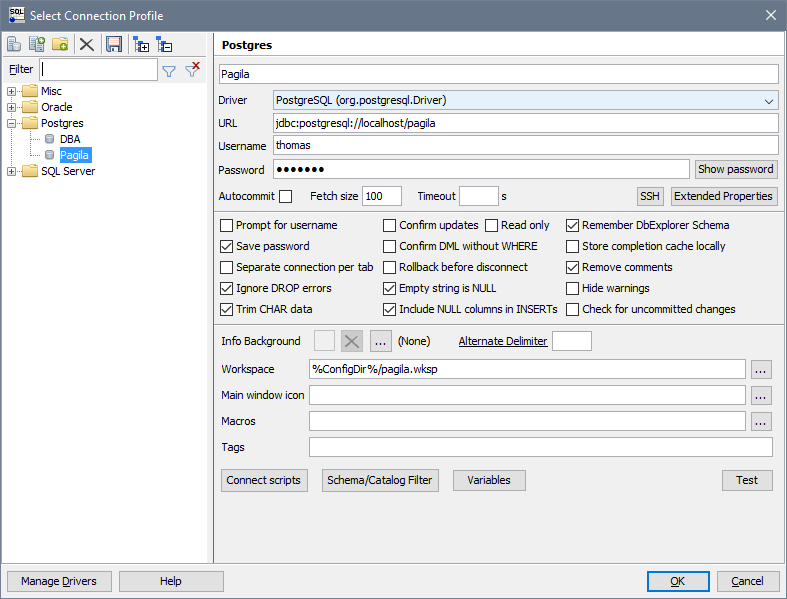Expand all tree groups toolbar icon
Screen dimensions: 787x599
pyautogui.click(x=141, y=45)
